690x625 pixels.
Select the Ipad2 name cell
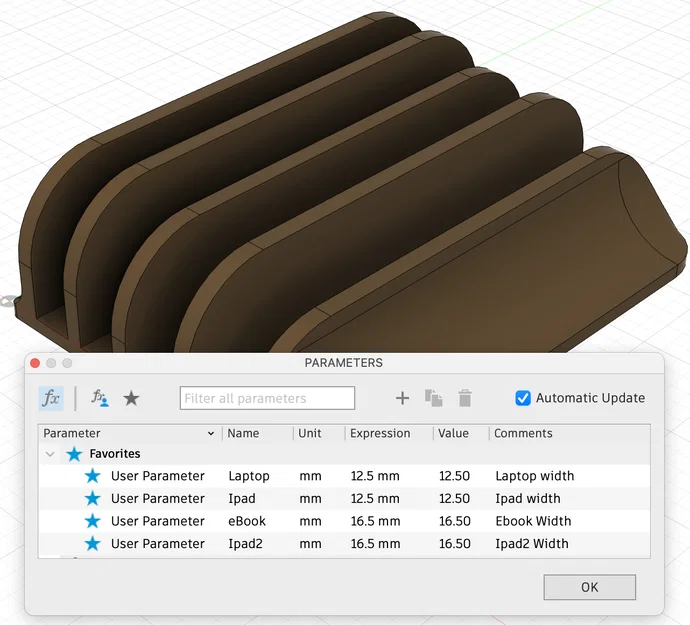[245, 544]
